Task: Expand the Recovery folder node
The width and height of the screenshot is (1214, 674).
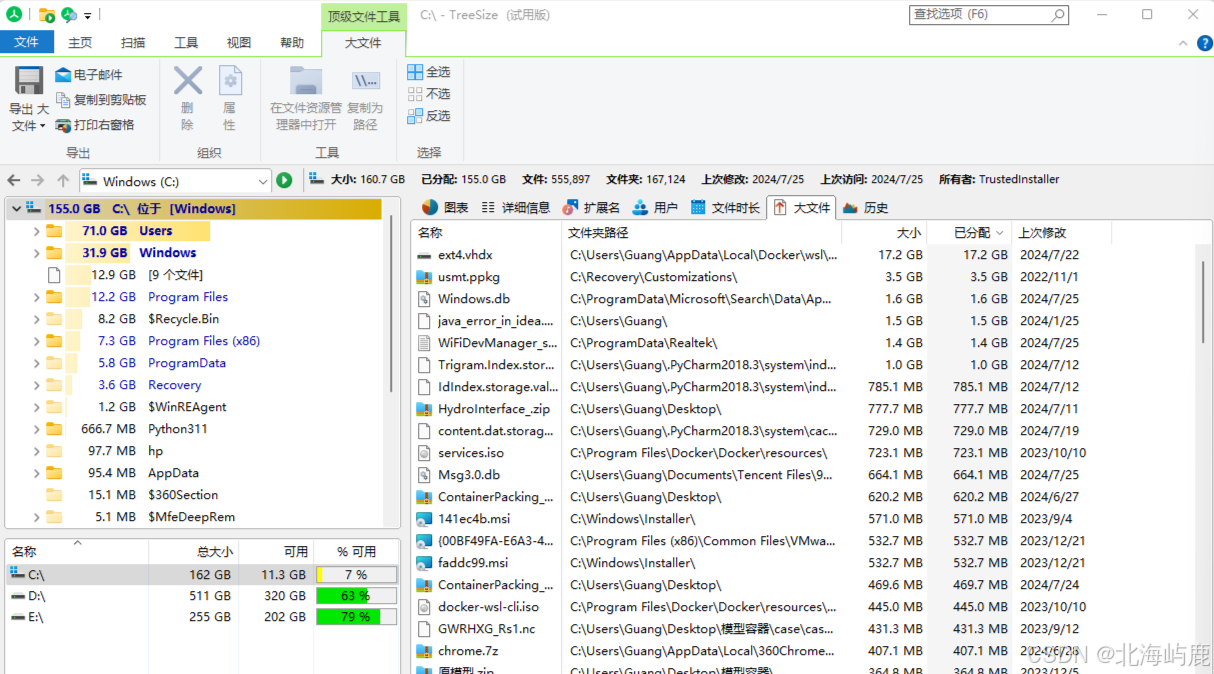Action: pyautogui.click(x=37, y=385)
